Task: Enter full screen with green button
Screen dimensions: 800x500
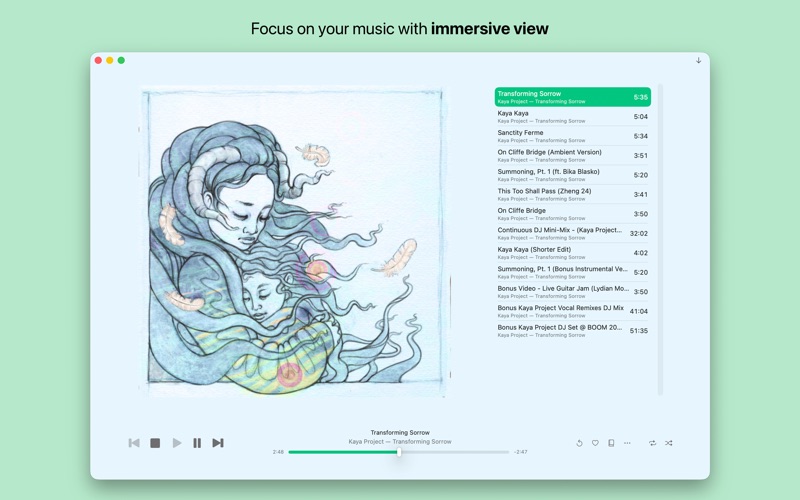Action: (x=121, y=60)
